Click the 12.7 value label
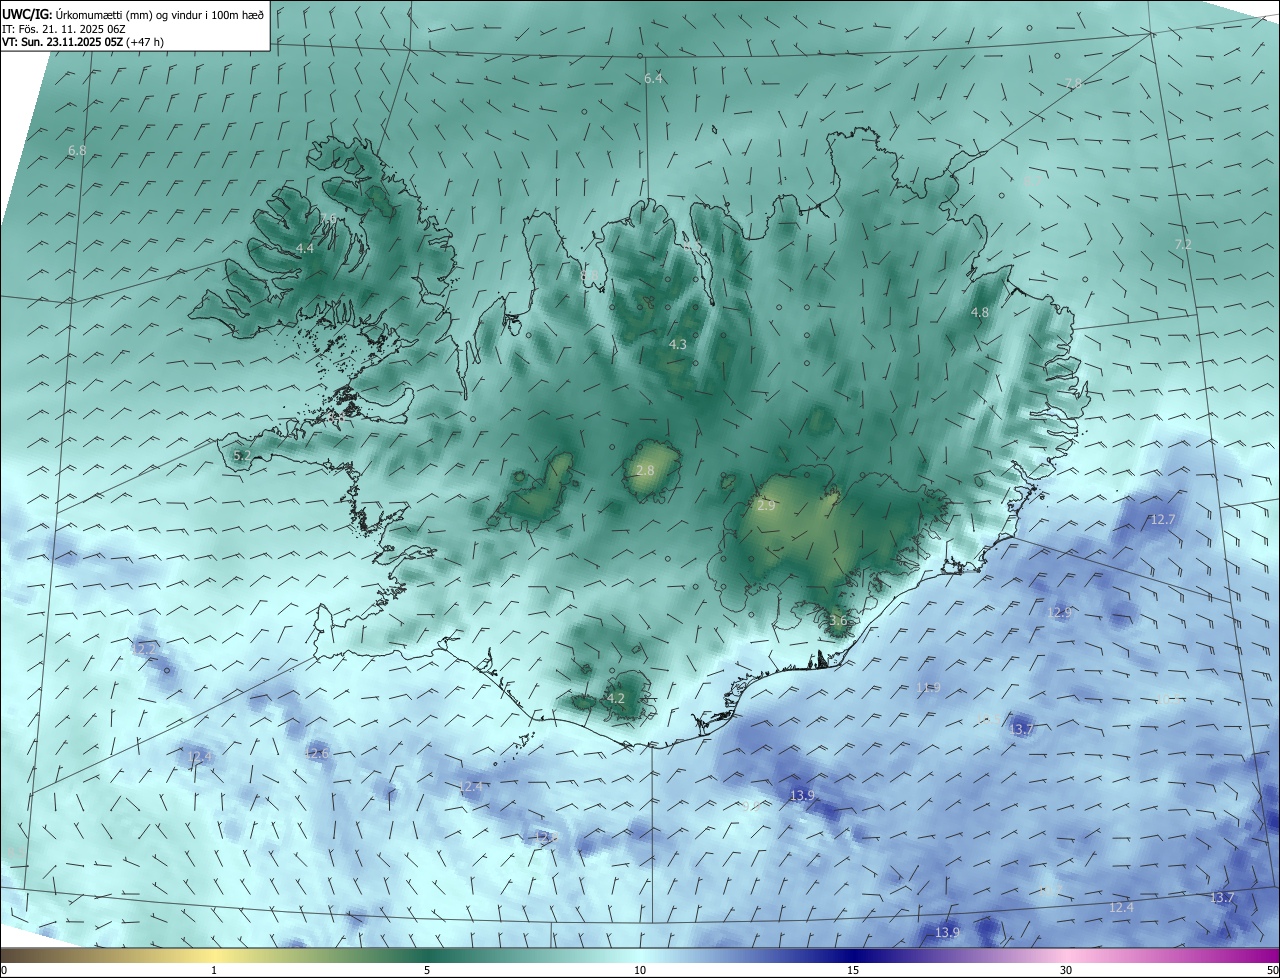 point(1163,519)
